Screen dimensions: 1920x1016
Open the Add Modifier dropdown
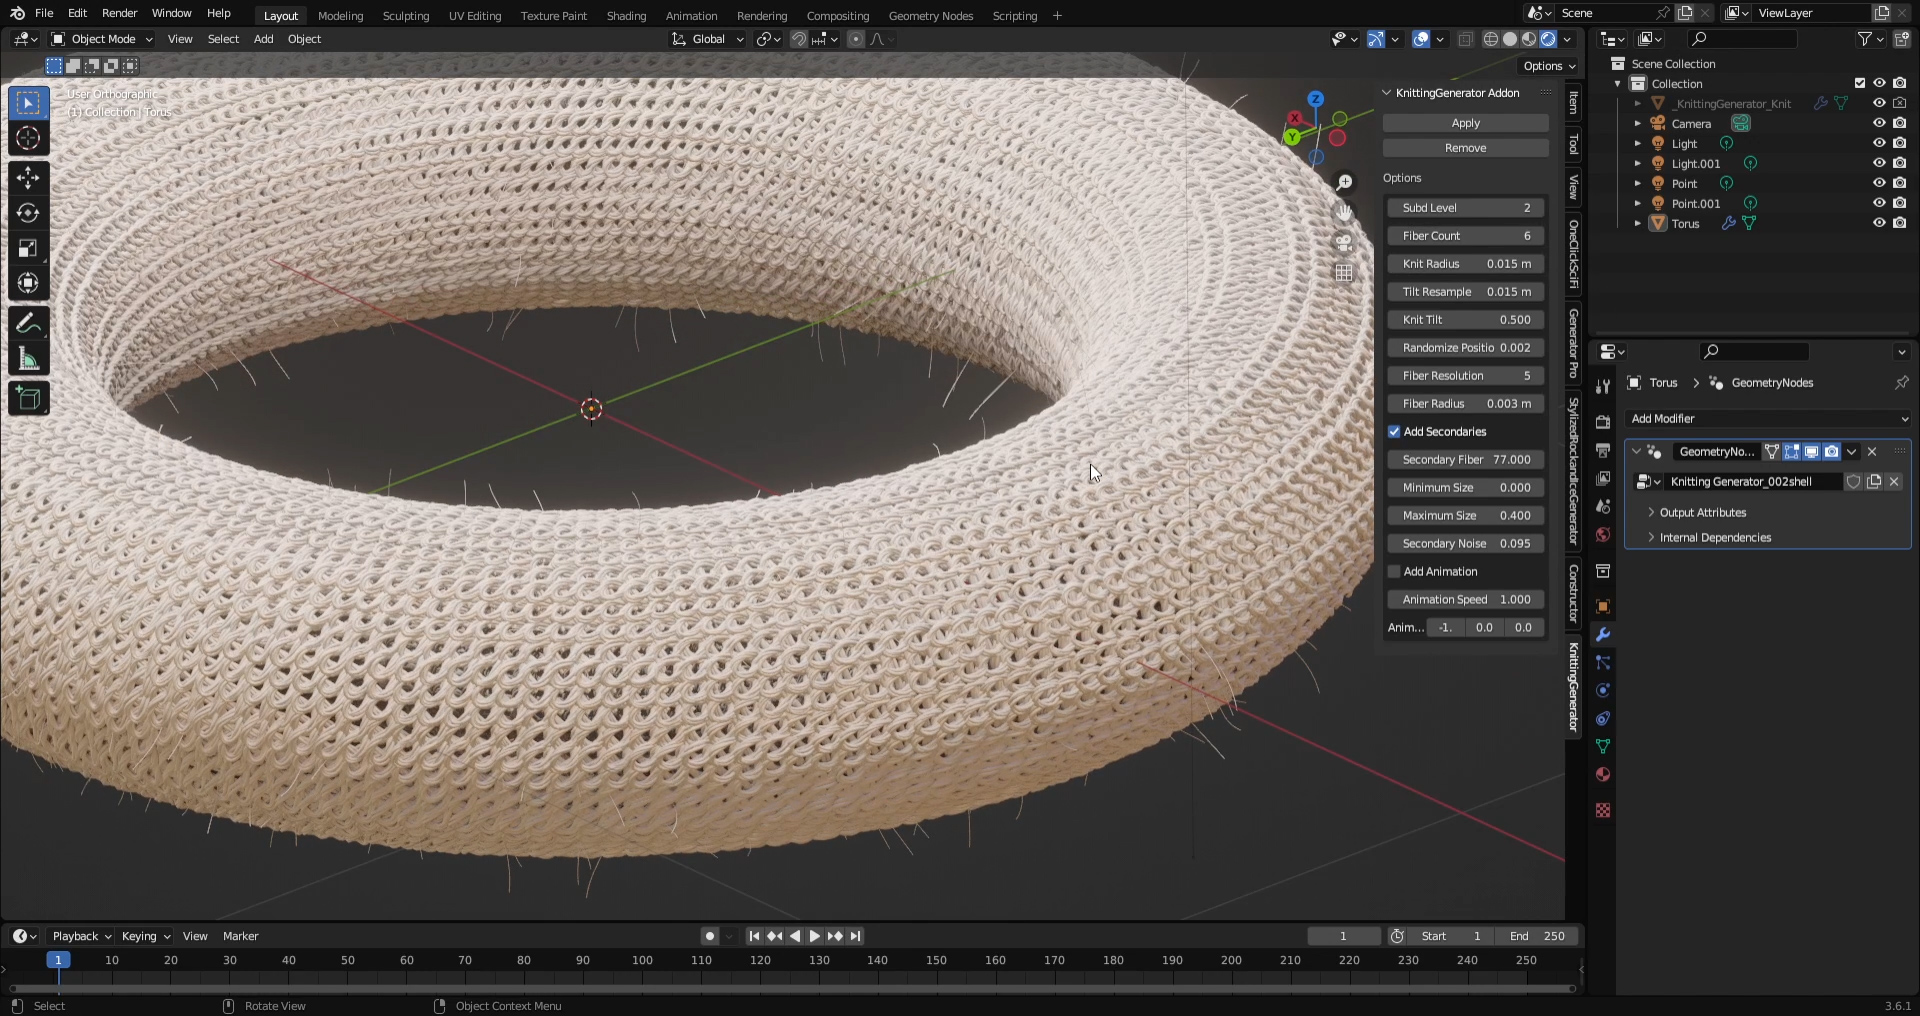coord(1768,418)
